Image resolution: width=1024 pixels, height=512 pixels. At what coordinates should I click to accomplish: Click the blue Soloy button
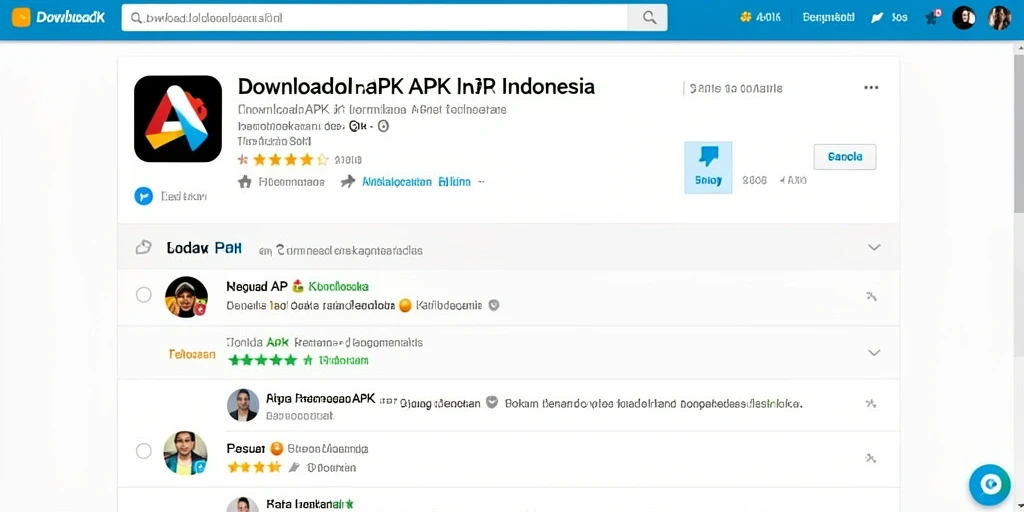[708, 168]
